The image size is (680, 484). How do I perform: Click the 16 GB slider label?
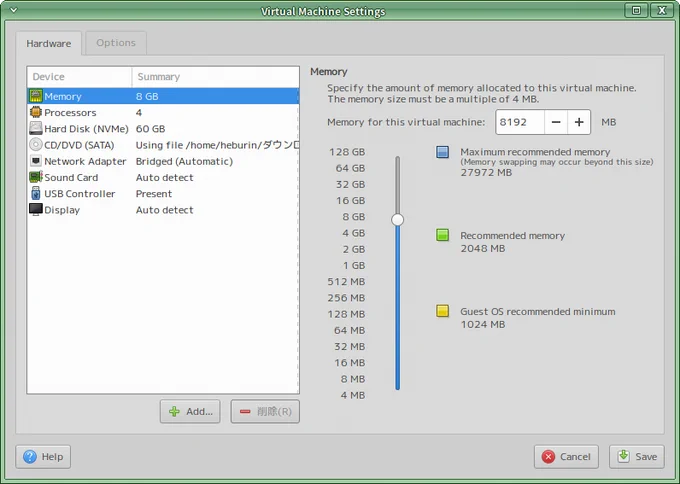tap(350, 200)
